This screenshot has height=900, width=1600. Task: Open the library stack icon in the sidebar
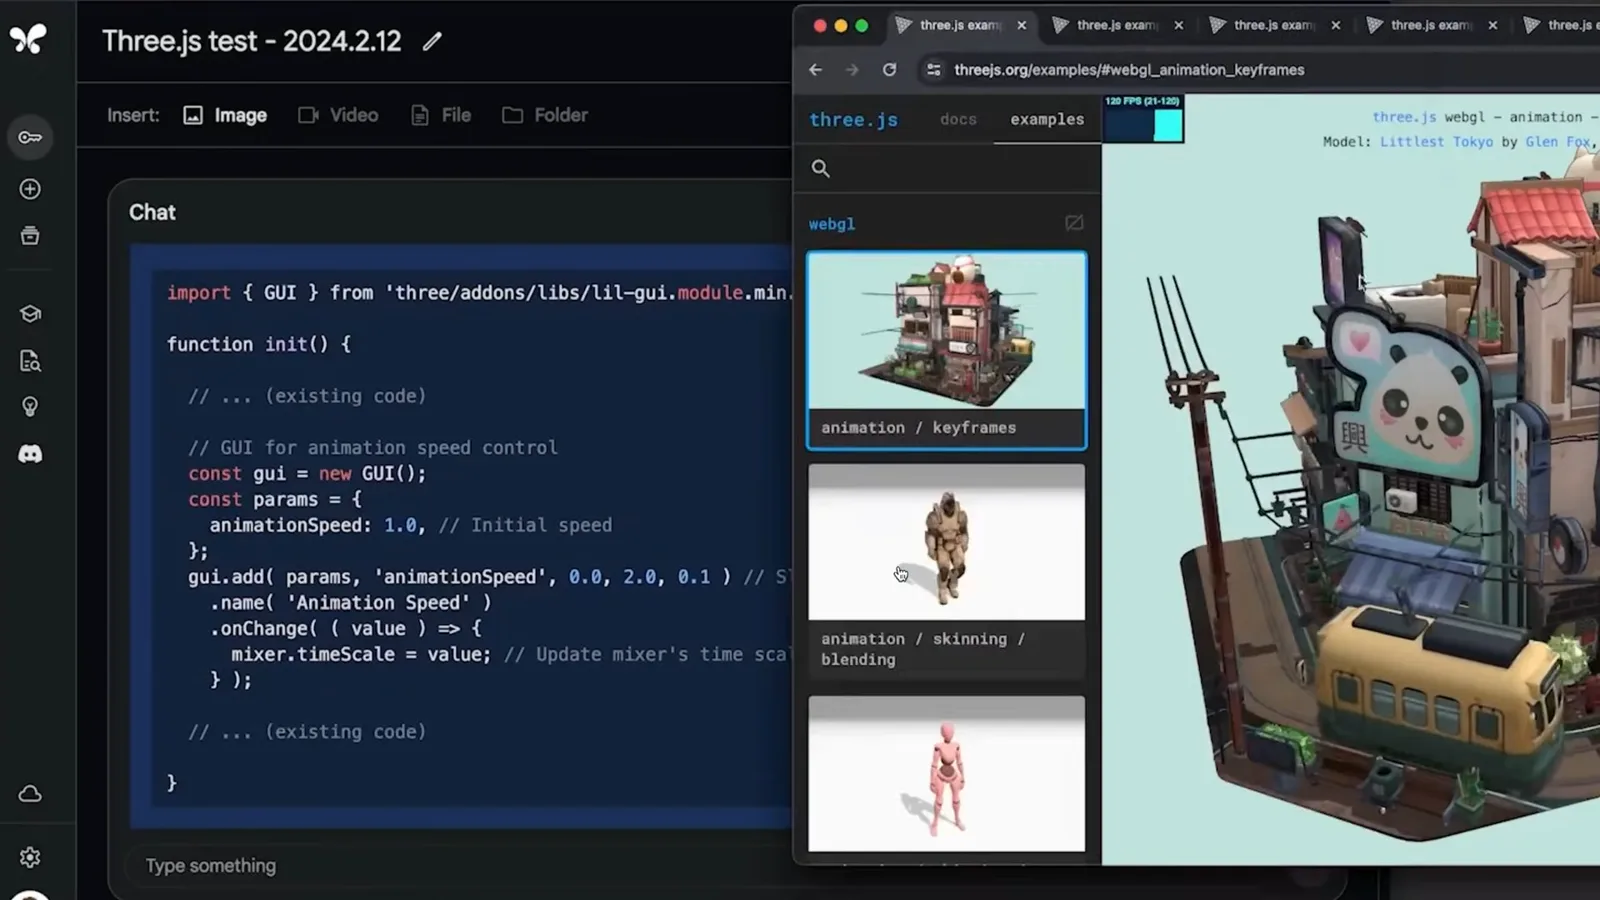(x=30, y=236)
